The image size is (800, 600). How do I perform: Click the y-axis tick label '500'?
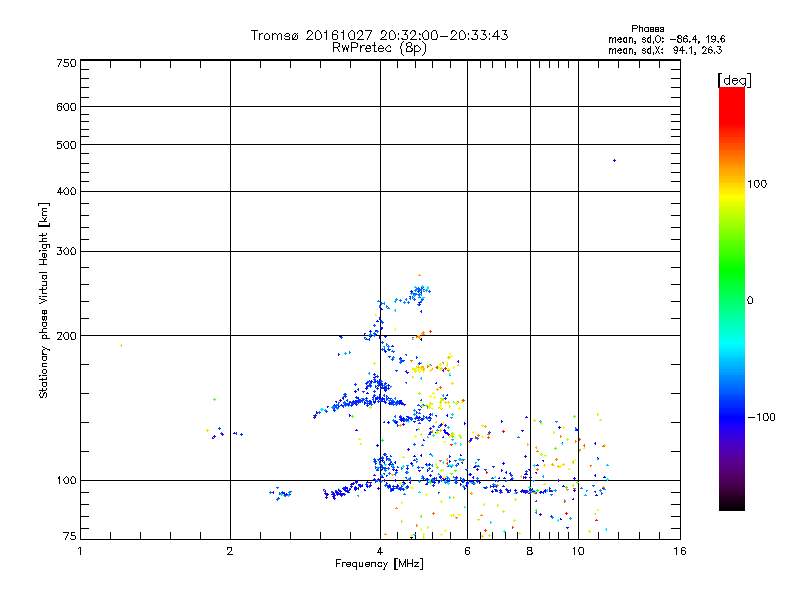66,145
